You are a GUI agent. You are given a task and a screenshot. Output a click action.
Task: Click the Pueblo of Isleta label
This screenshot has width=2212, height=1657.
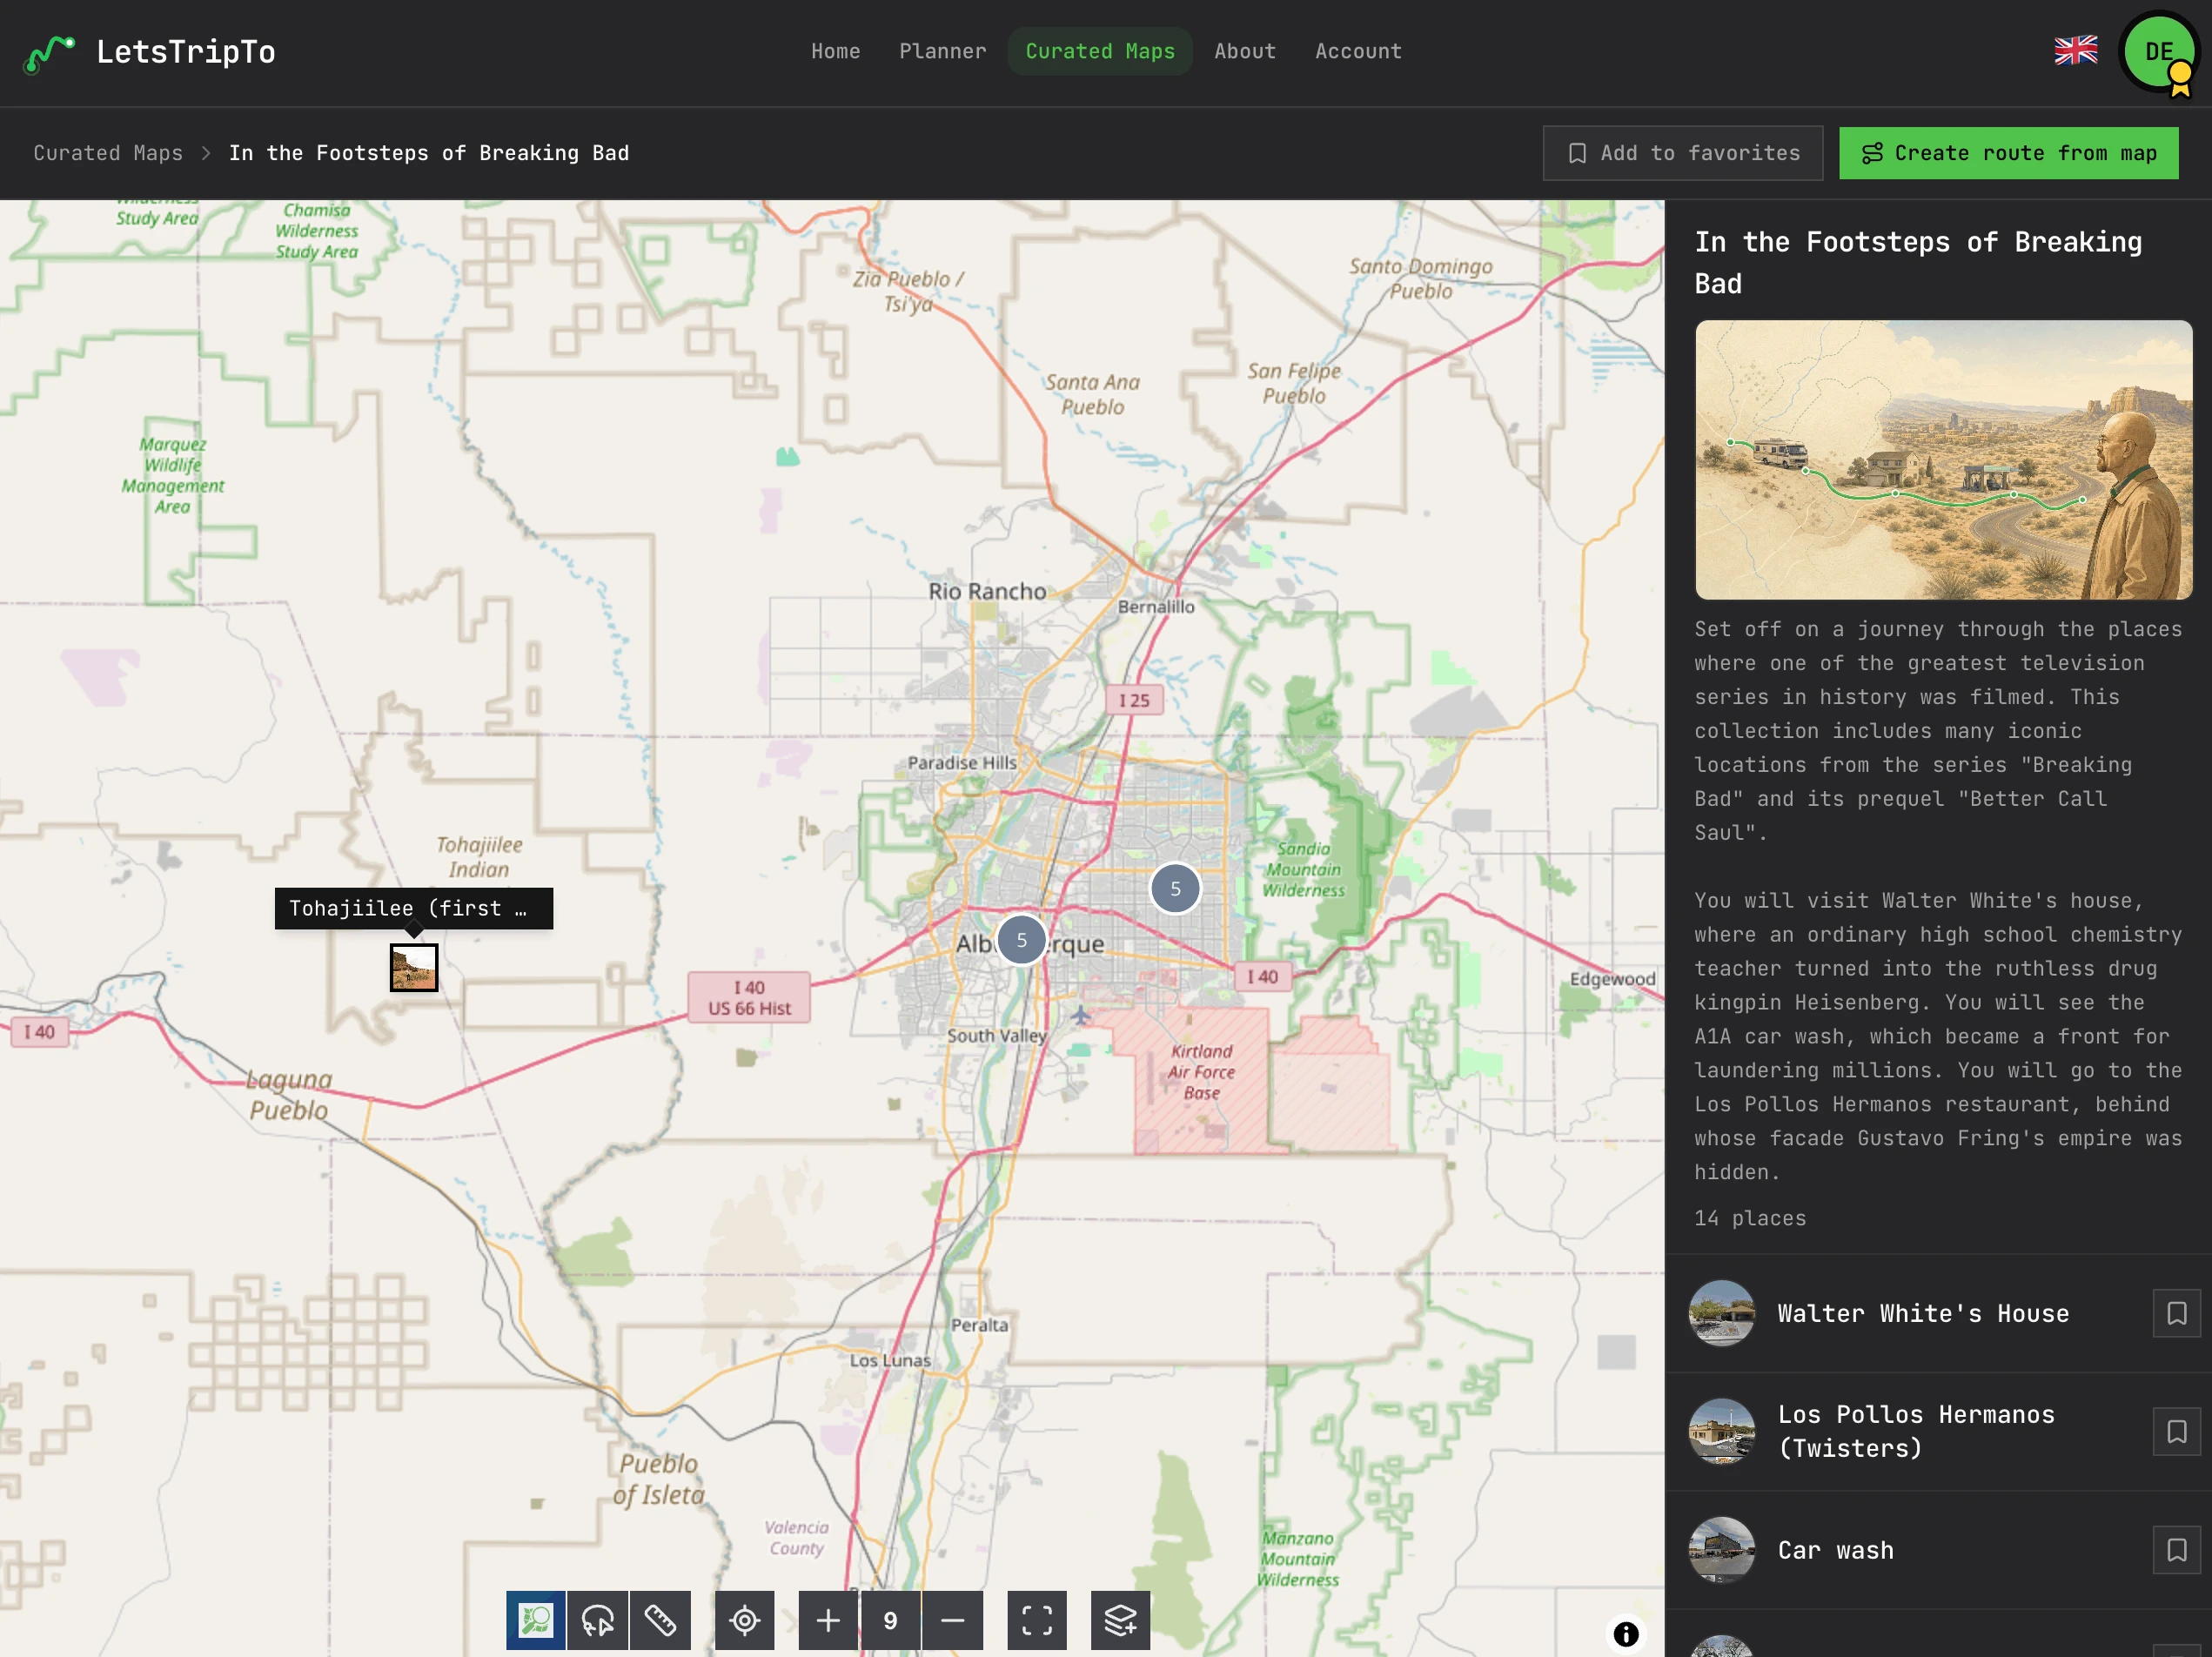point(659,1479)
